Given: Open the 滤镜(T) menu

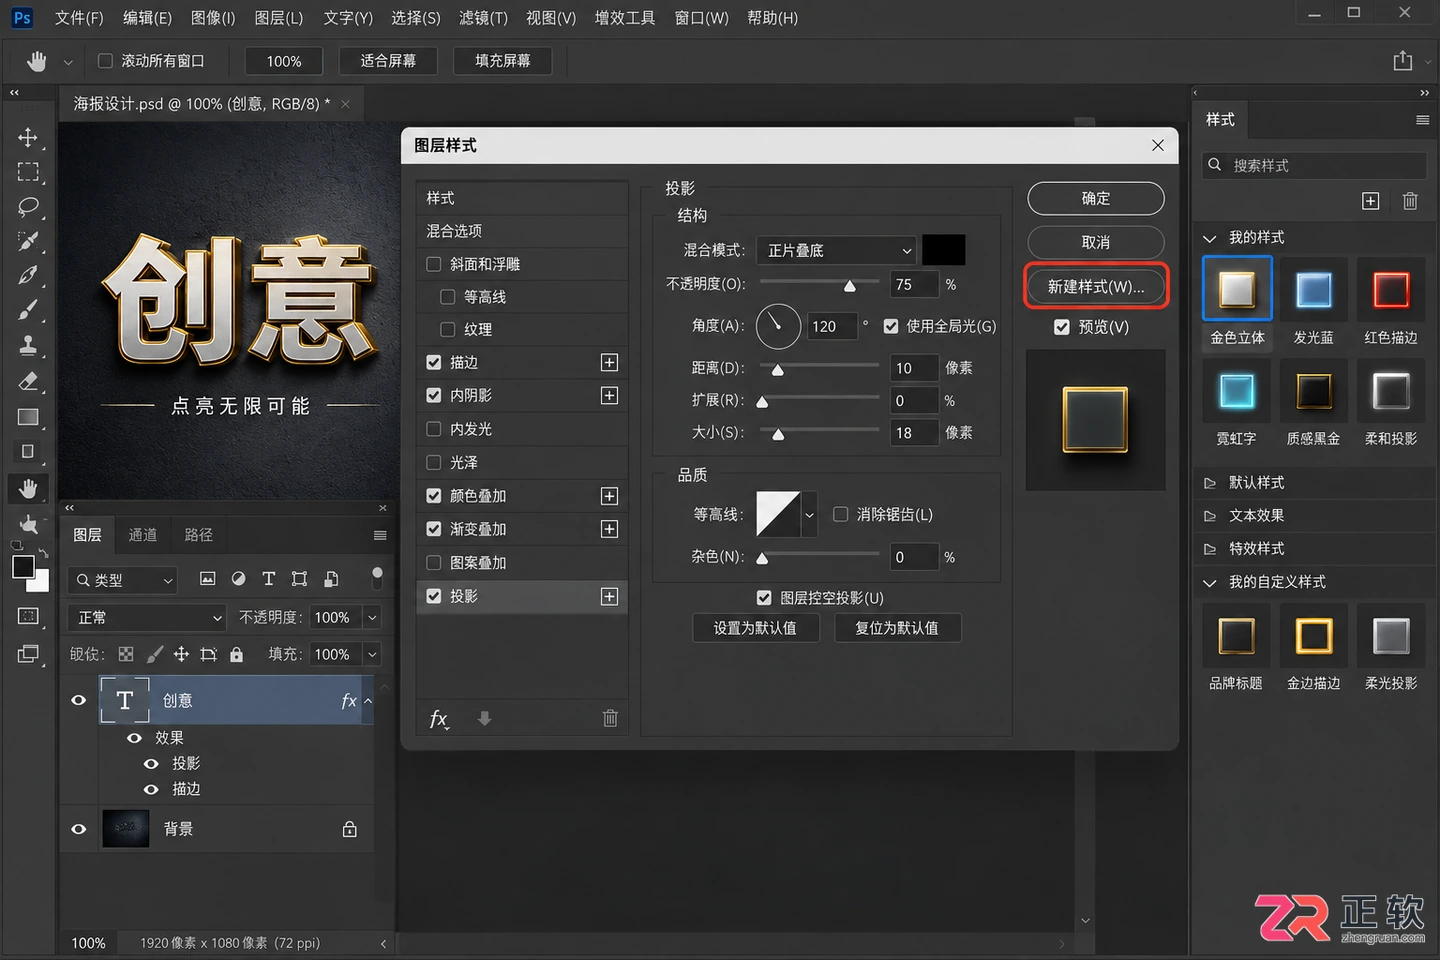Looking at the screenshot, I should [483, 18].
